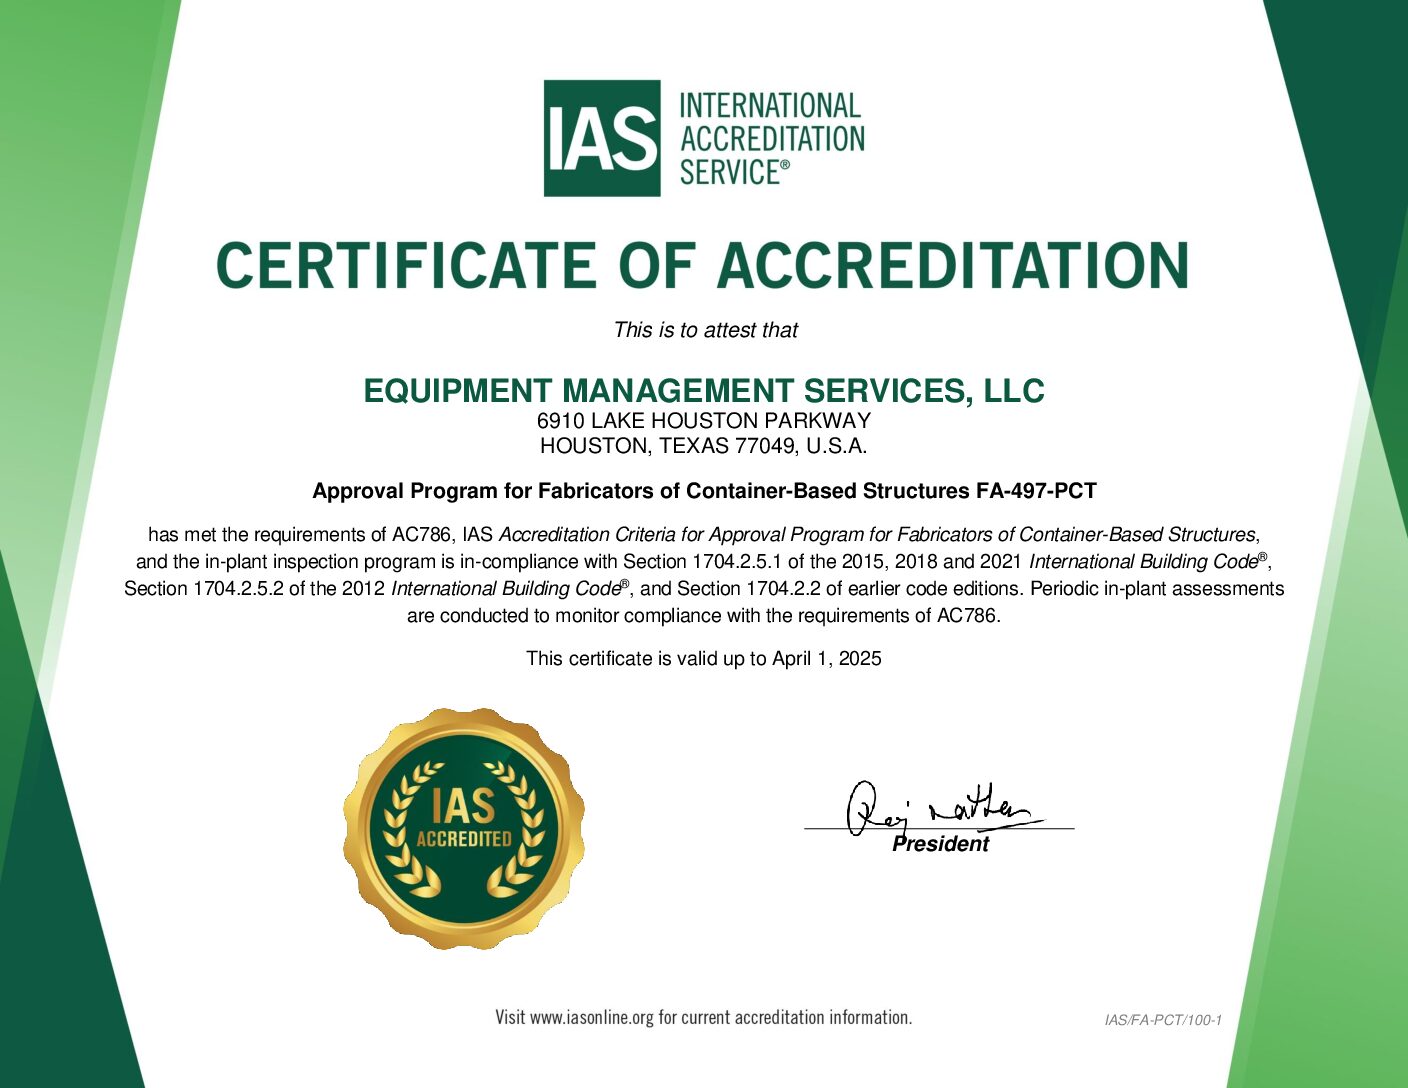Click the line 'are conducted to monitor compliance'
The height and width of the screenshot is (1088, 1408).
(x=704, y=616)
